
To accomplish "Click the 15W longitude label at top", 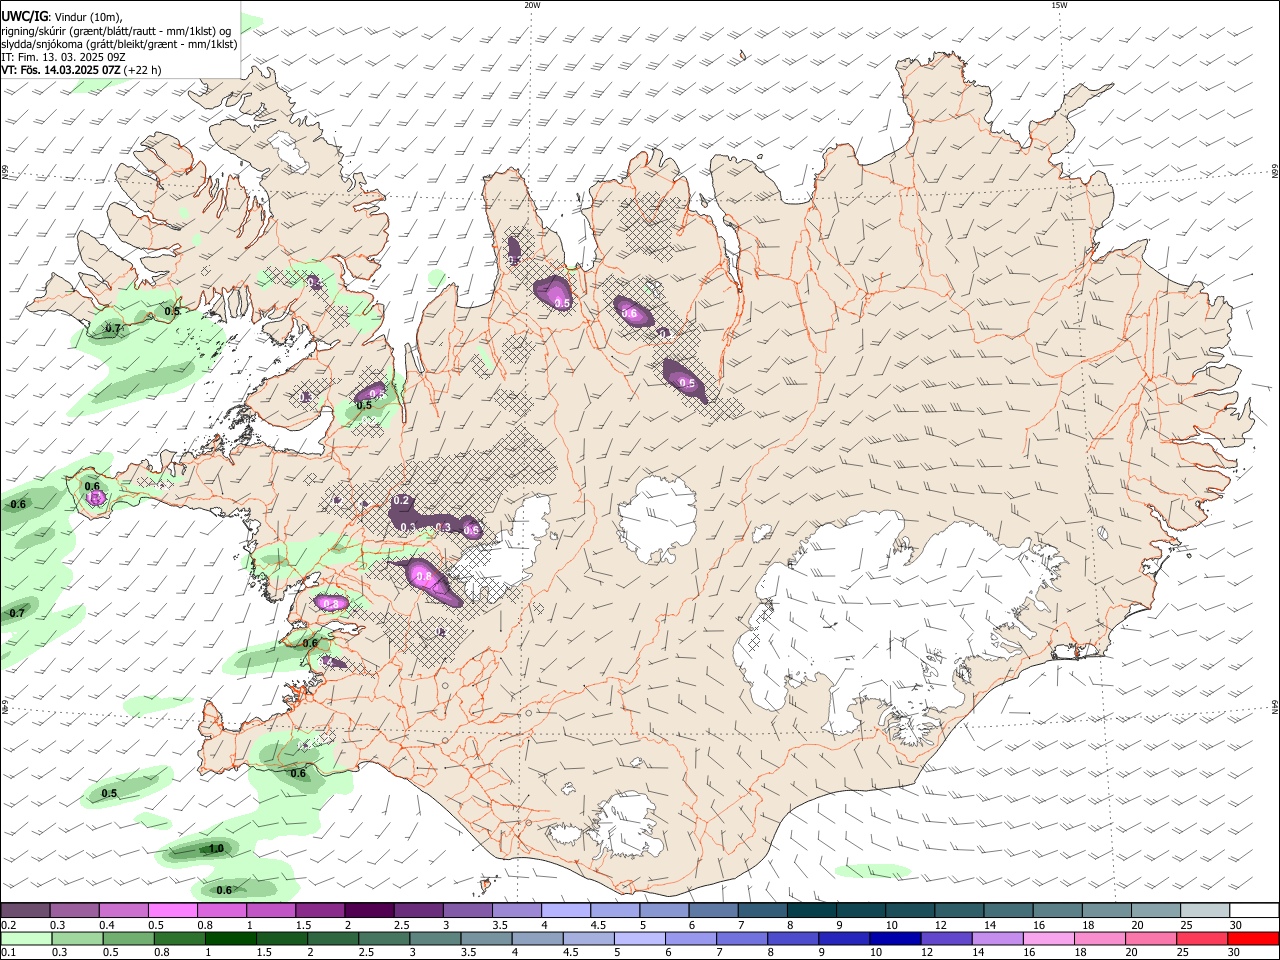I will (1059, 5).
